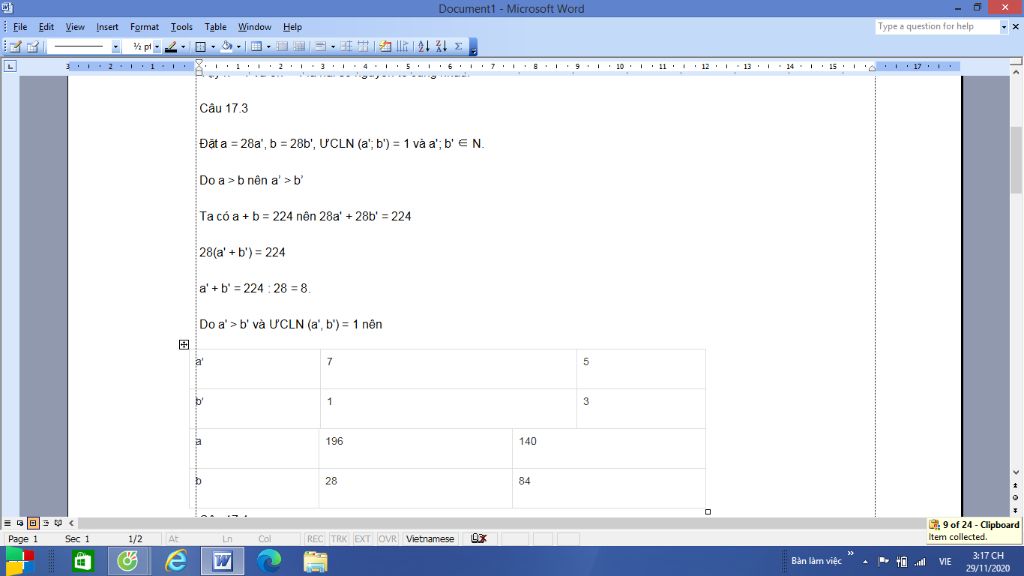Expand the Outside Border dropdown arrow
Screen dimensions: 1024x576
pos(213,46)
